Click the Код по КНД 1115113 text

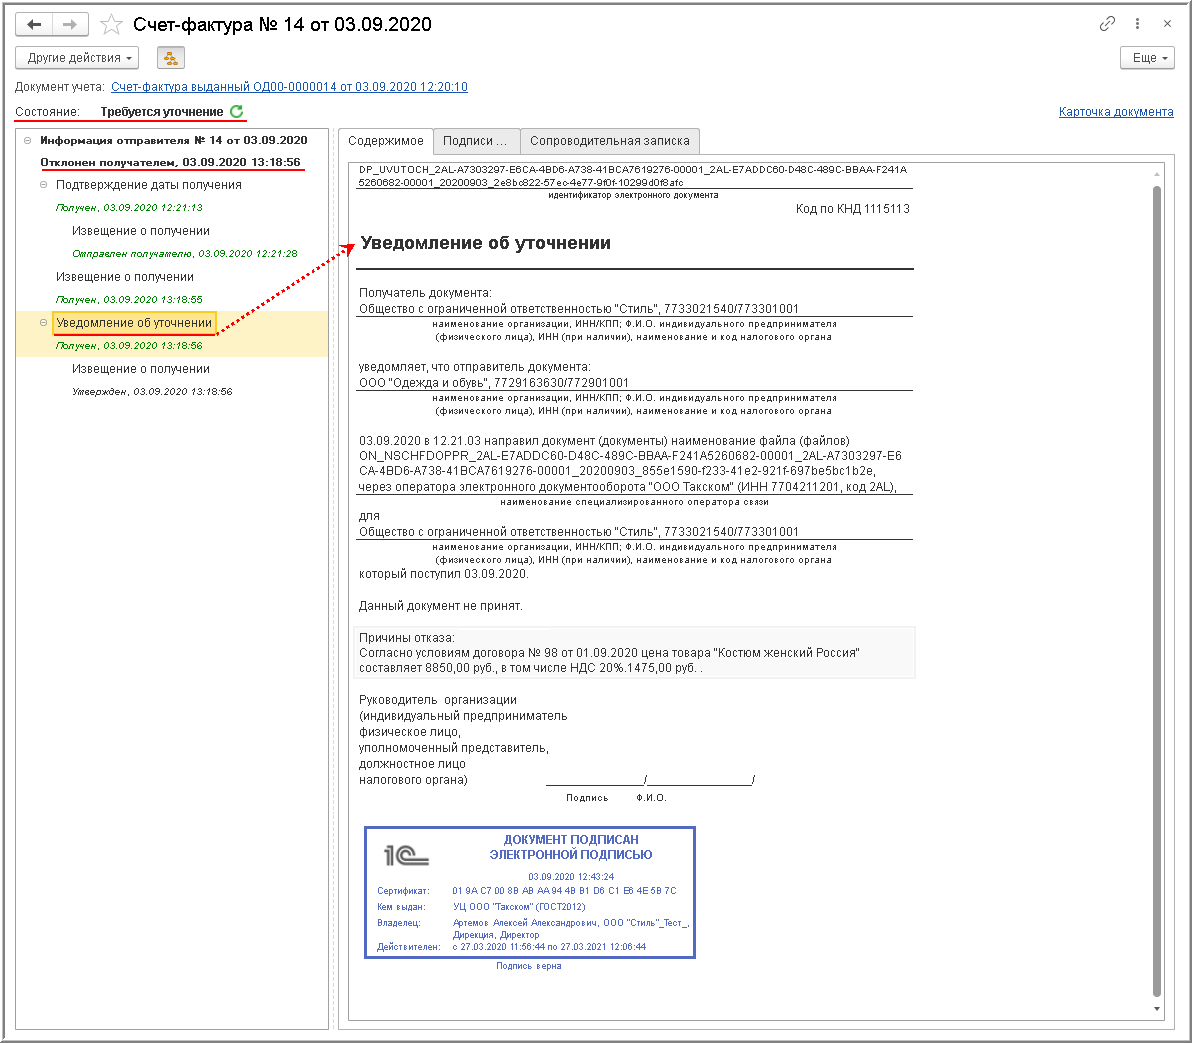852,209
